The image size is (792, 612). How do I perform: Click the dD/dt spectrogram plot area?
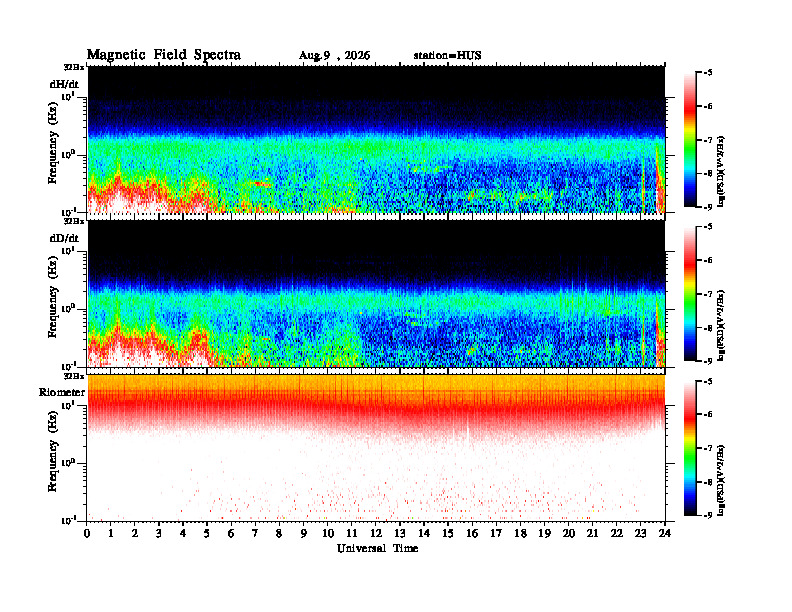click(376, 294)
